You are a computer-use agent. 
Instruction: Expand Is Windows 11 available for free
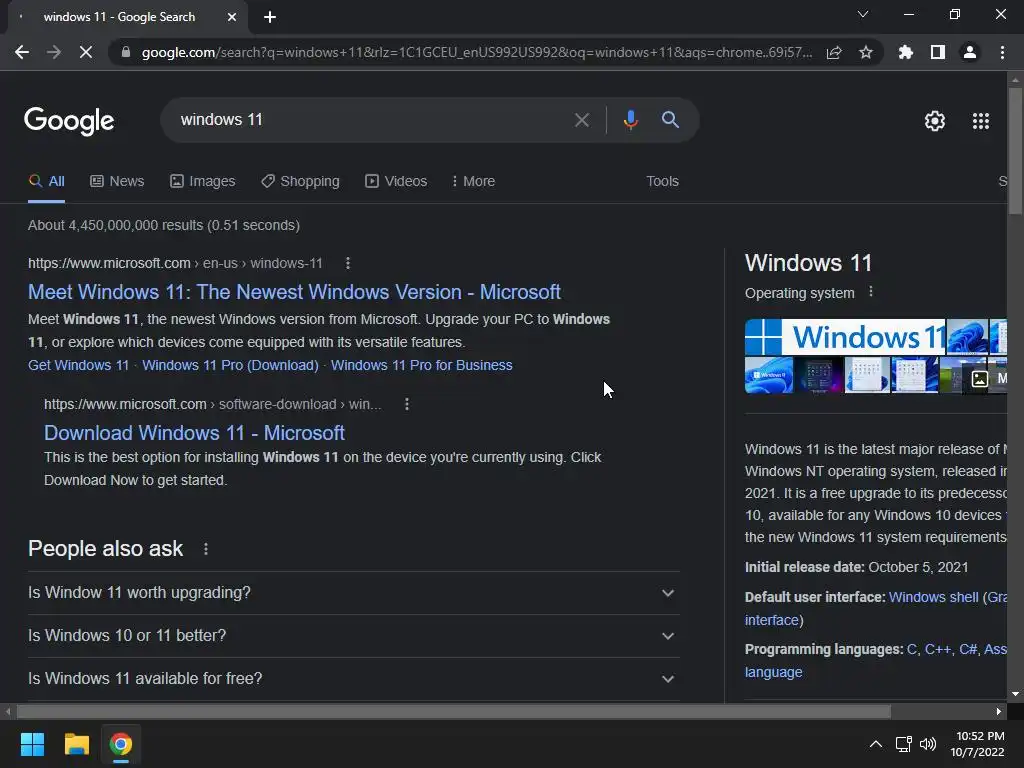tap(353, 679)
